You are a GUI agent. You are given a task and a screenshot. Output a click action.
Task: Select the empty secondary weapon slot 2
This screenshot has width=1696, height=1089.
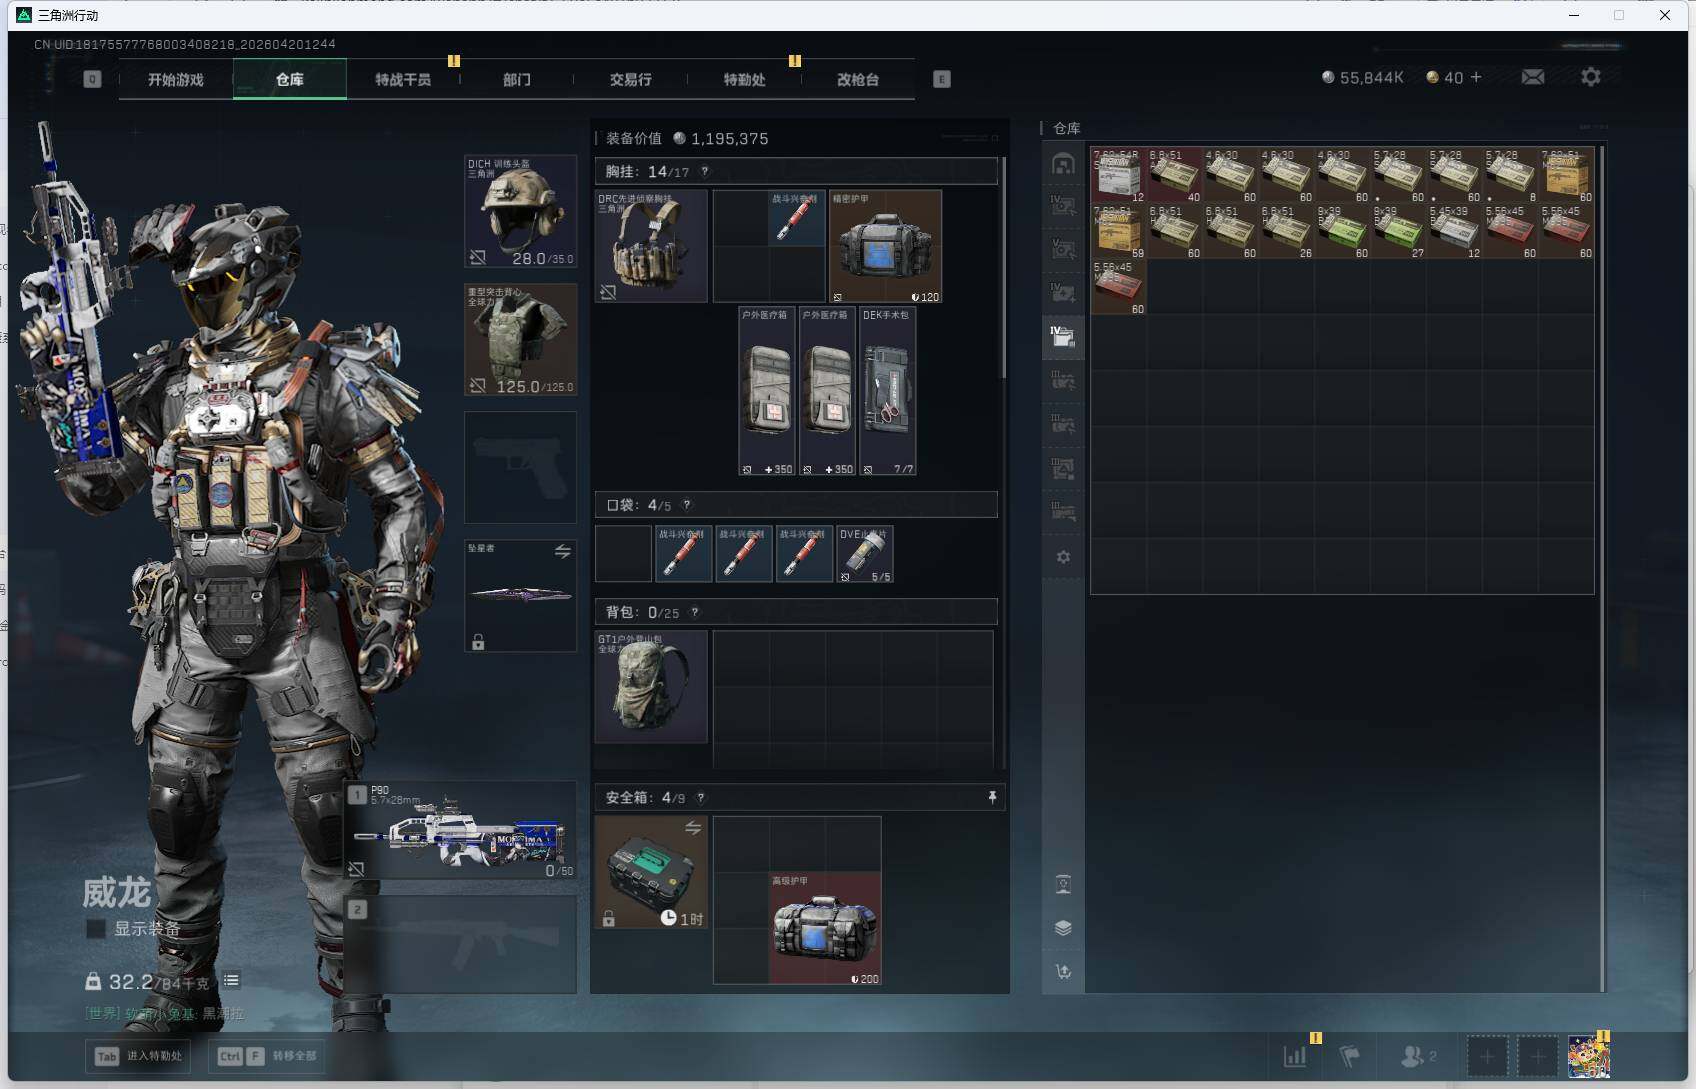coord(461,944)
